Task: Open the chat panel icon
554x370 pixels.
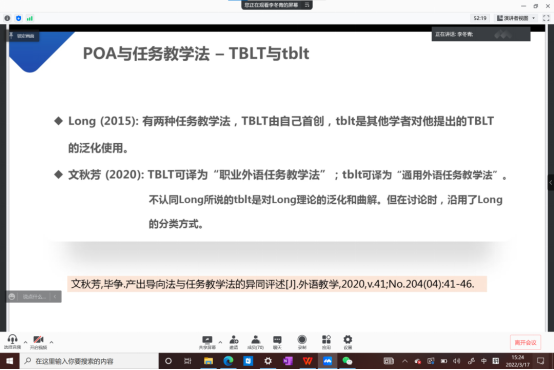Action: pyautogui.click(x=277, y=342)
